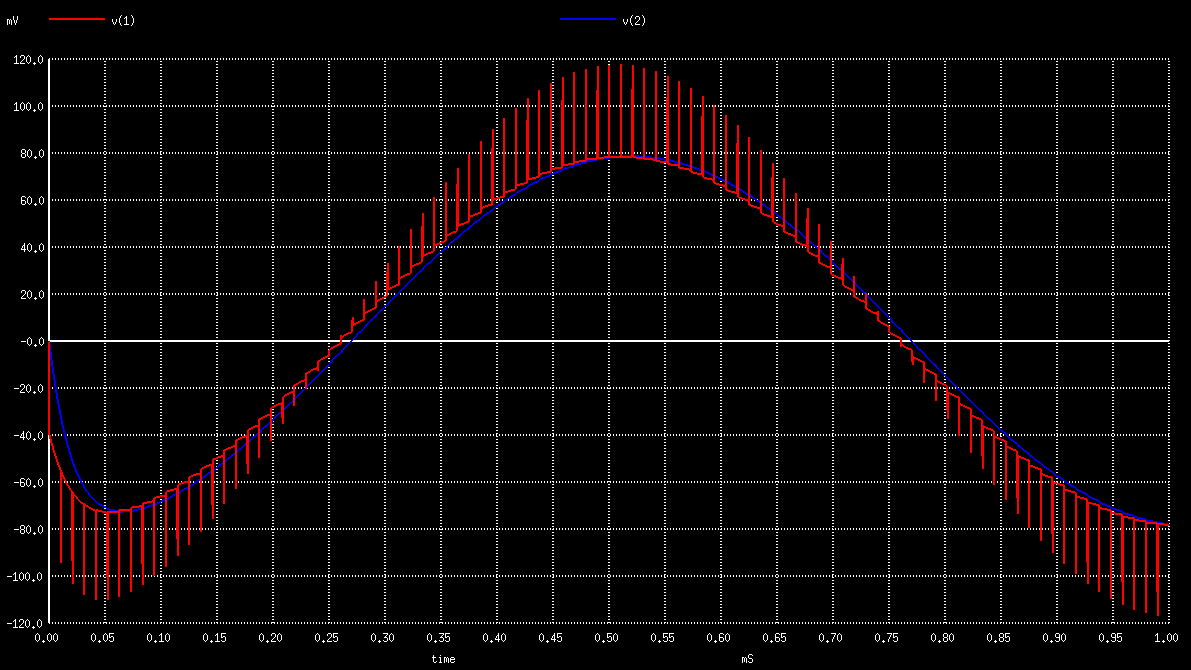The width and height of the screenshot is (1191, 670).
Task: Click the red v(1) legend line
Action: 77,19
